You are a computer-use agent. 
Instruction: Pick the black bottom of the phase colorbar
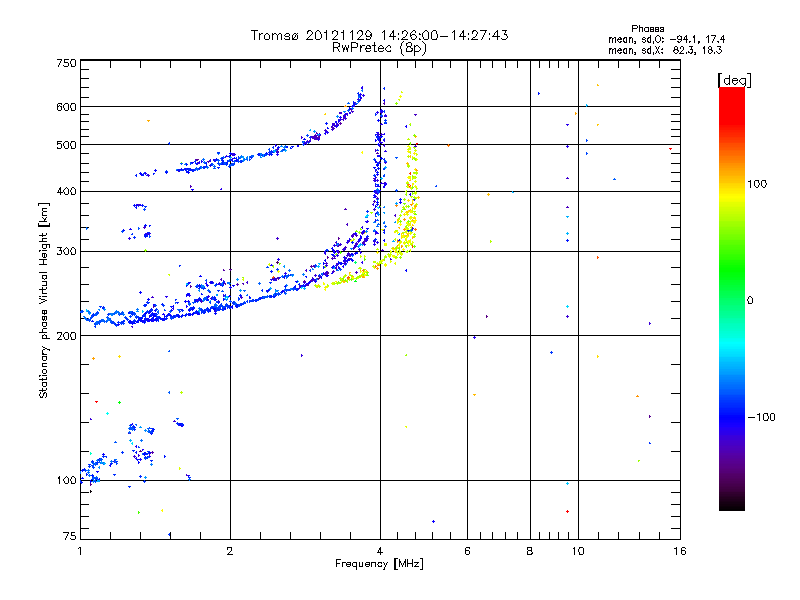[732, 503]
